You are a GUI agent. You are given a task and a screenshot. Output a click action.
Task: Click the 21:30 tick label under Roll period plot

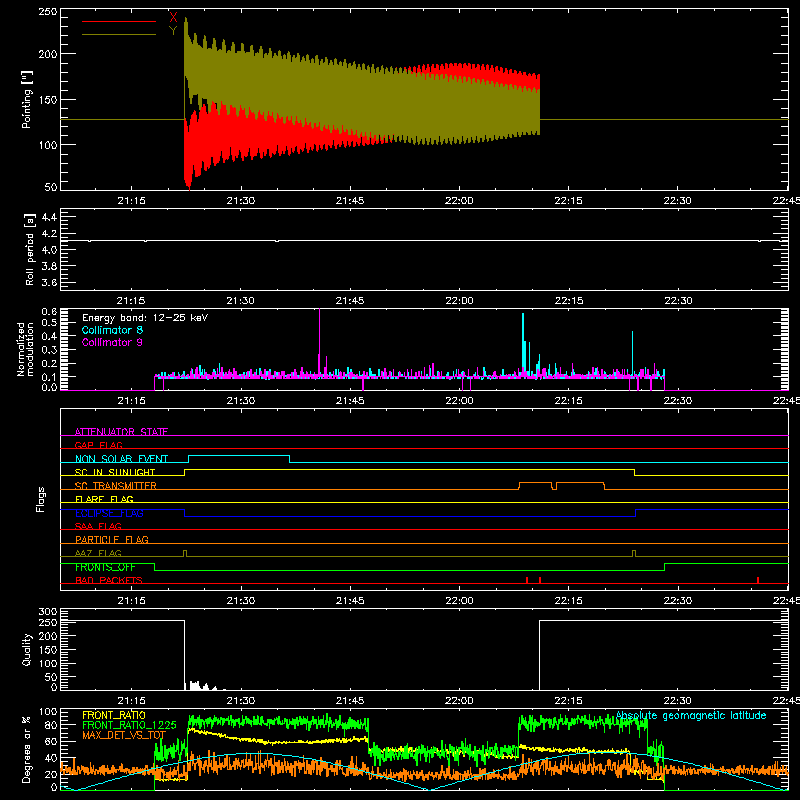pos(240,301)
